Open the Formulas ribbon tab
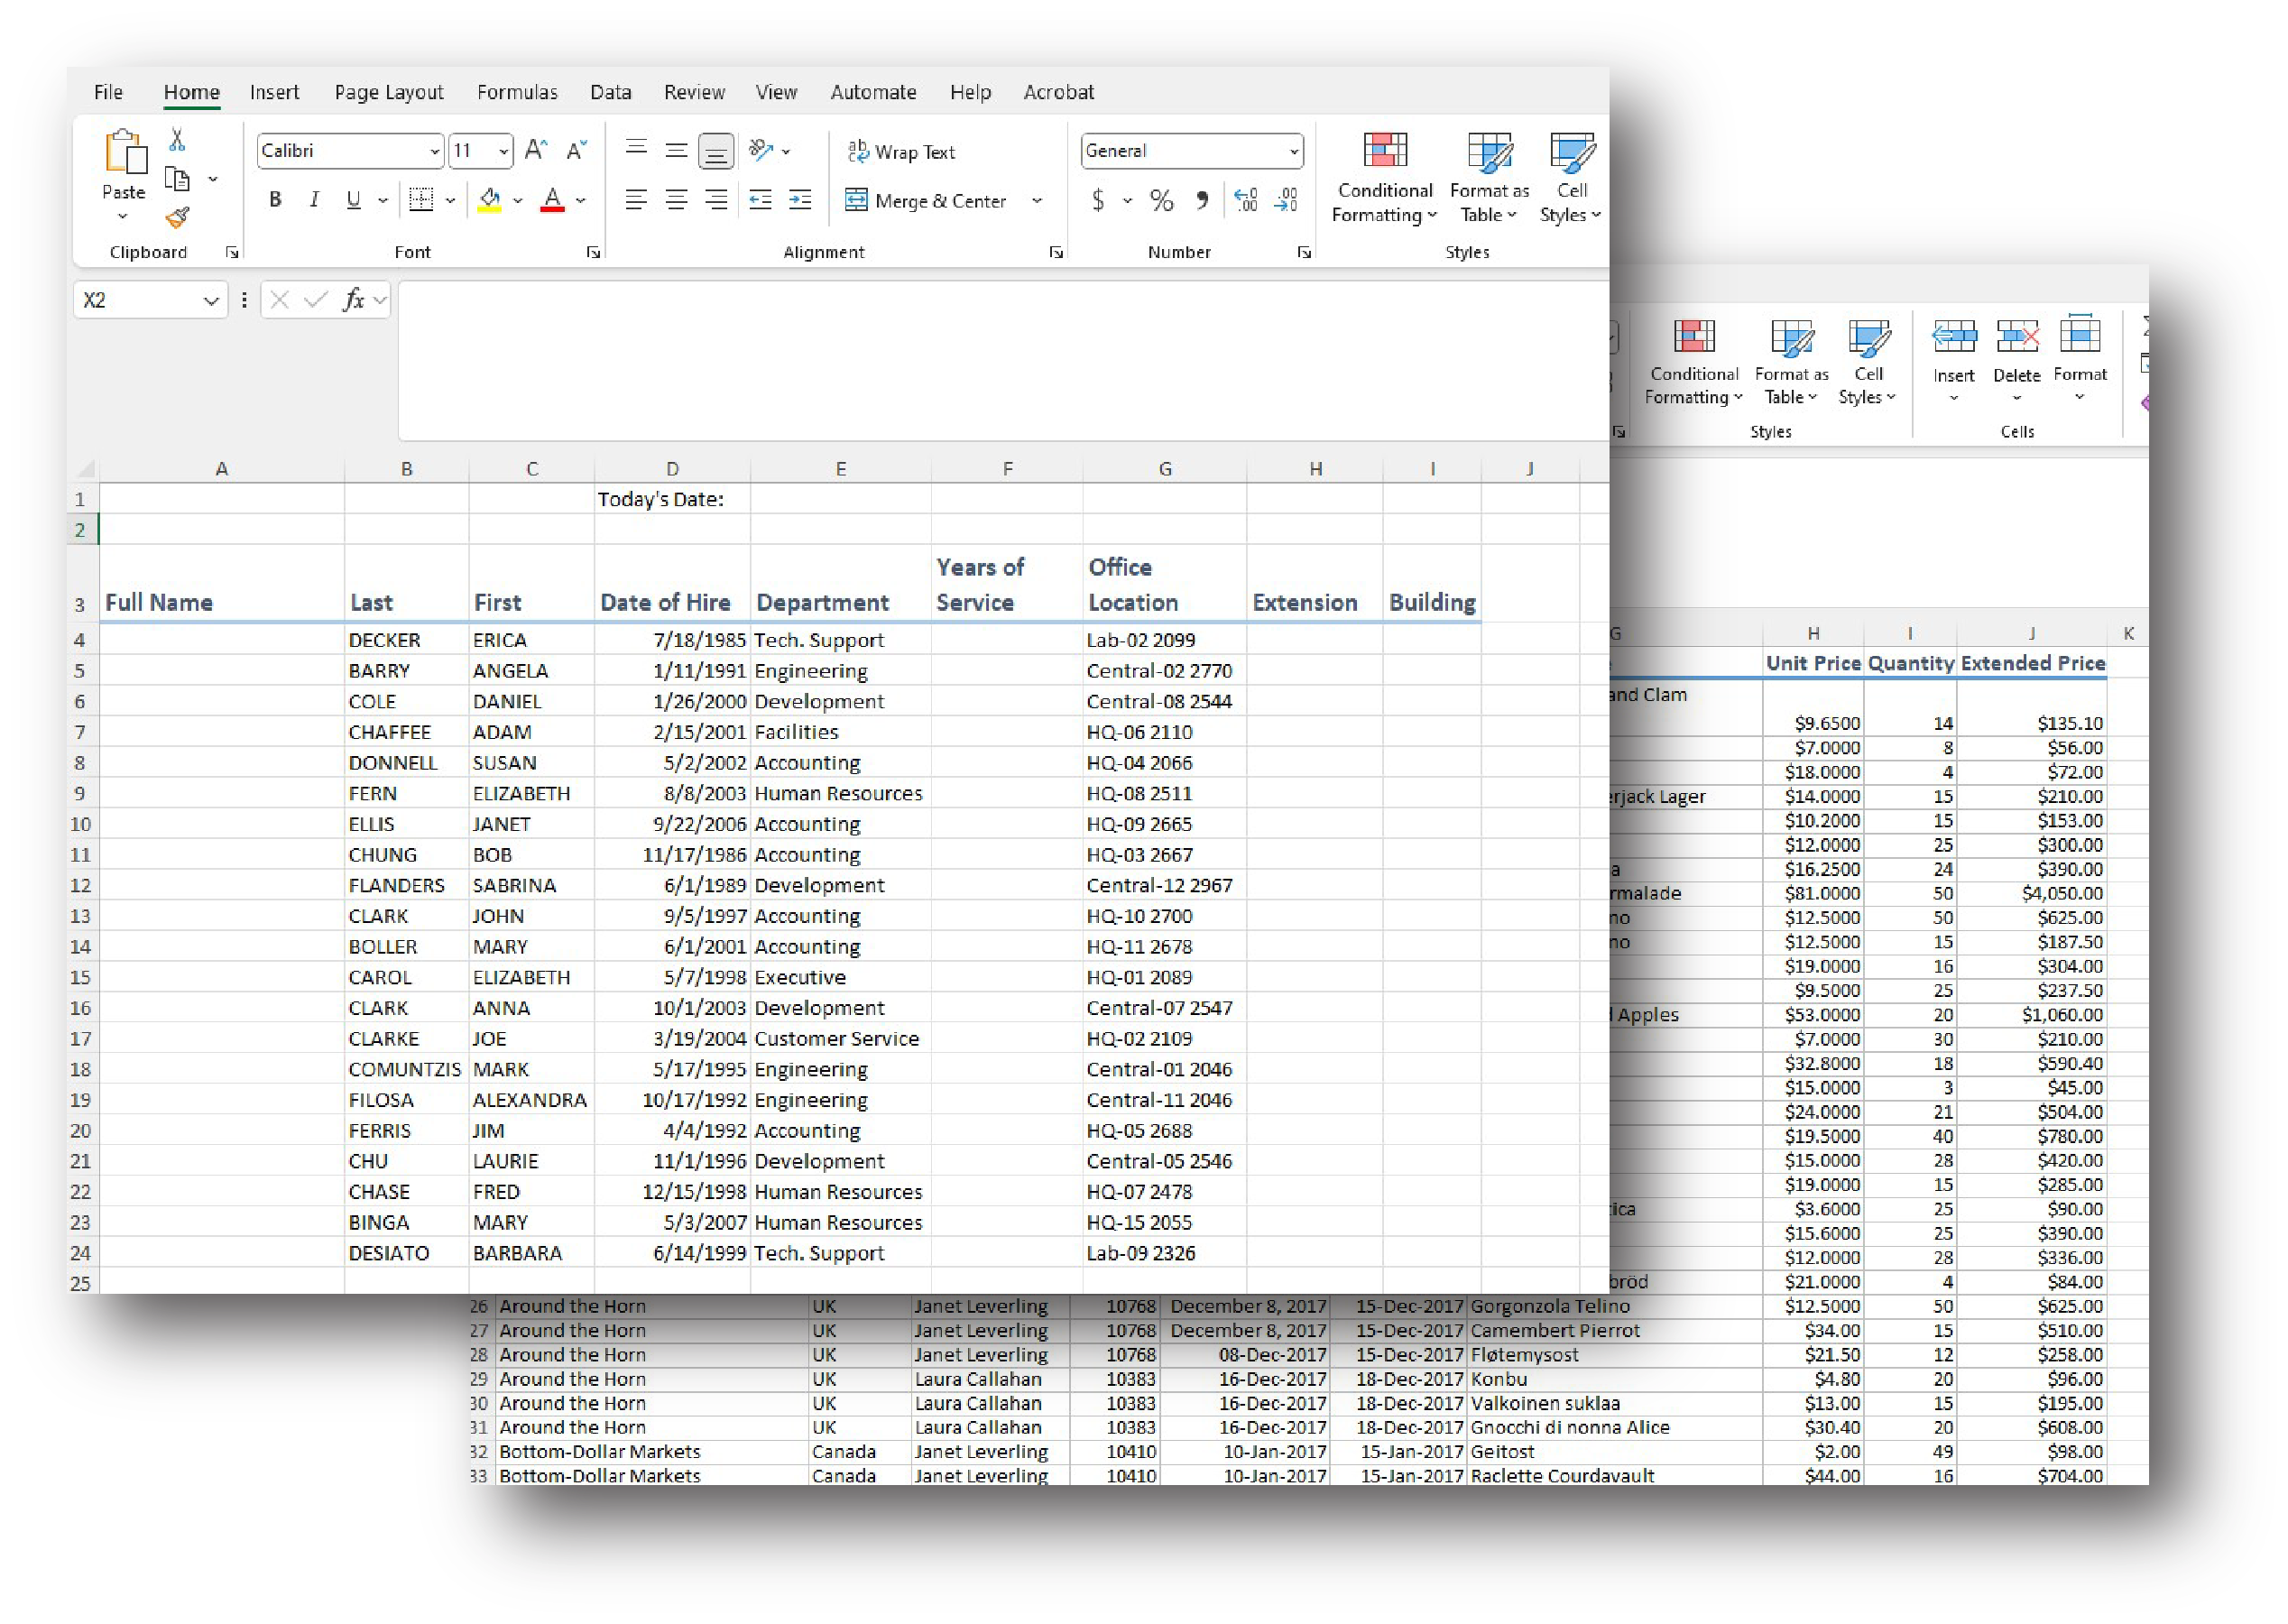The height and width of the screenshot is (1624, 2288). 517,92
